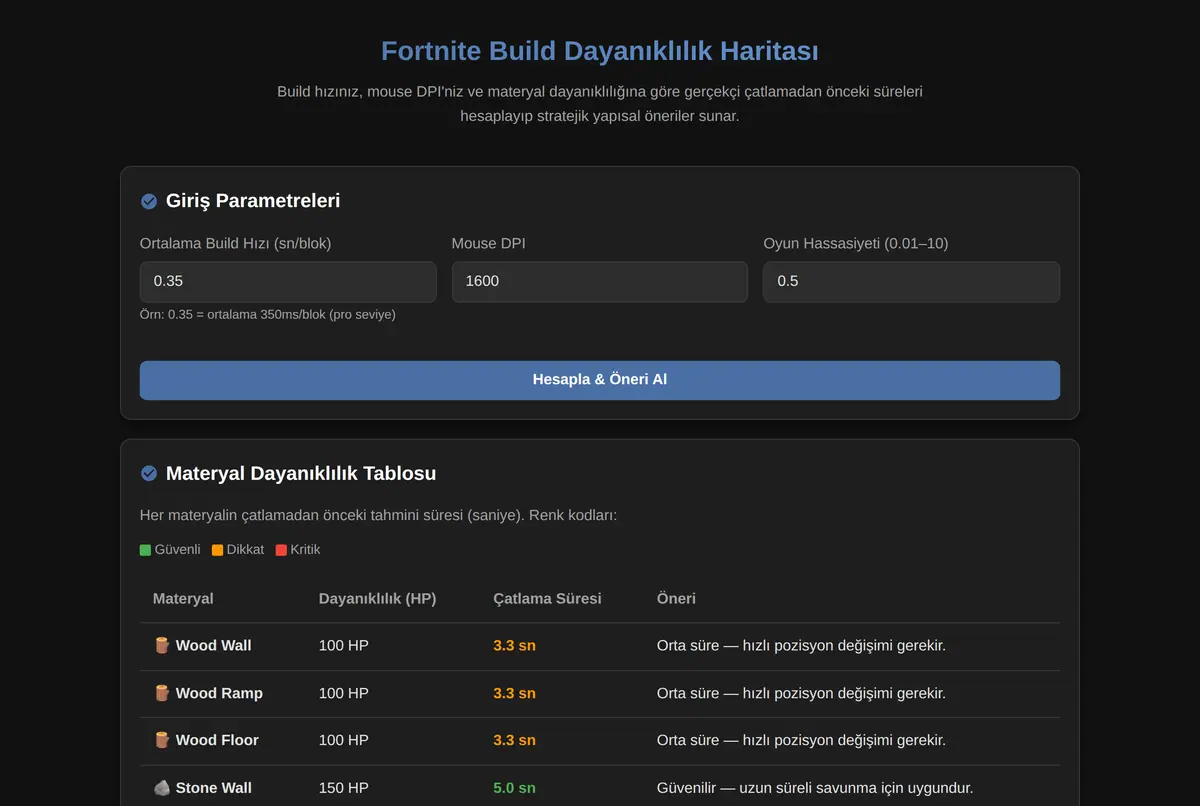Click the Materyal column header
The height and width of the screenshot is (806, 1200).
183,598
